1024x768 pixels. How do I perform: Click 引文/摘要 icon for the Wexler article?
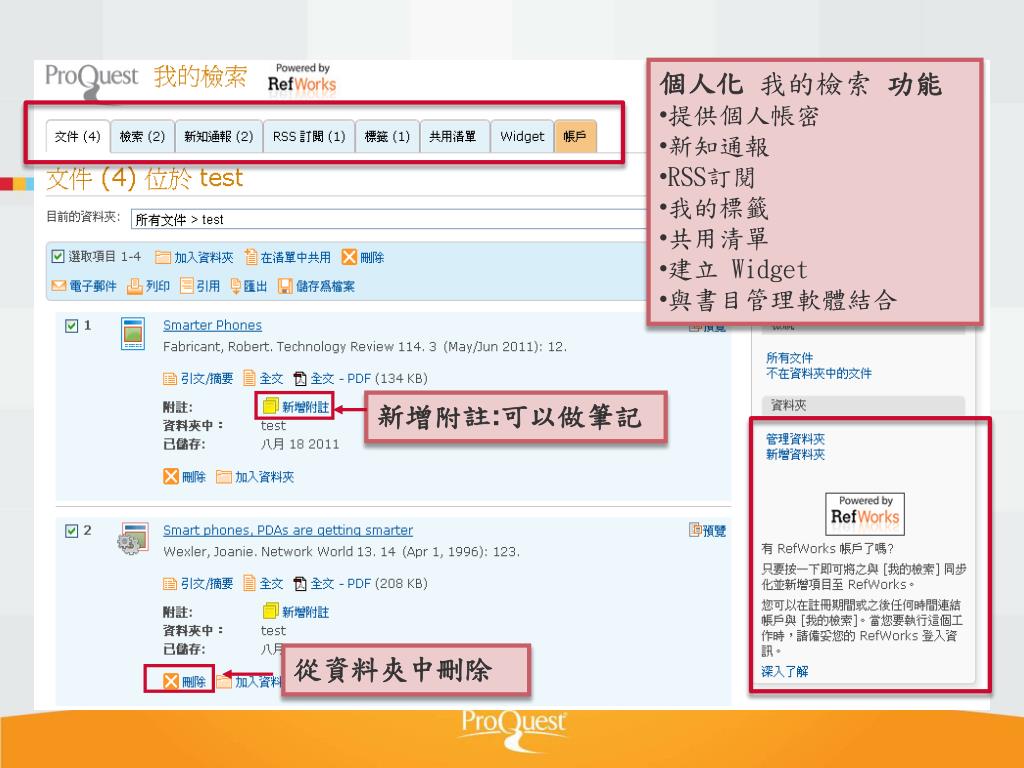pyautogui.click(x=170, y=584)
